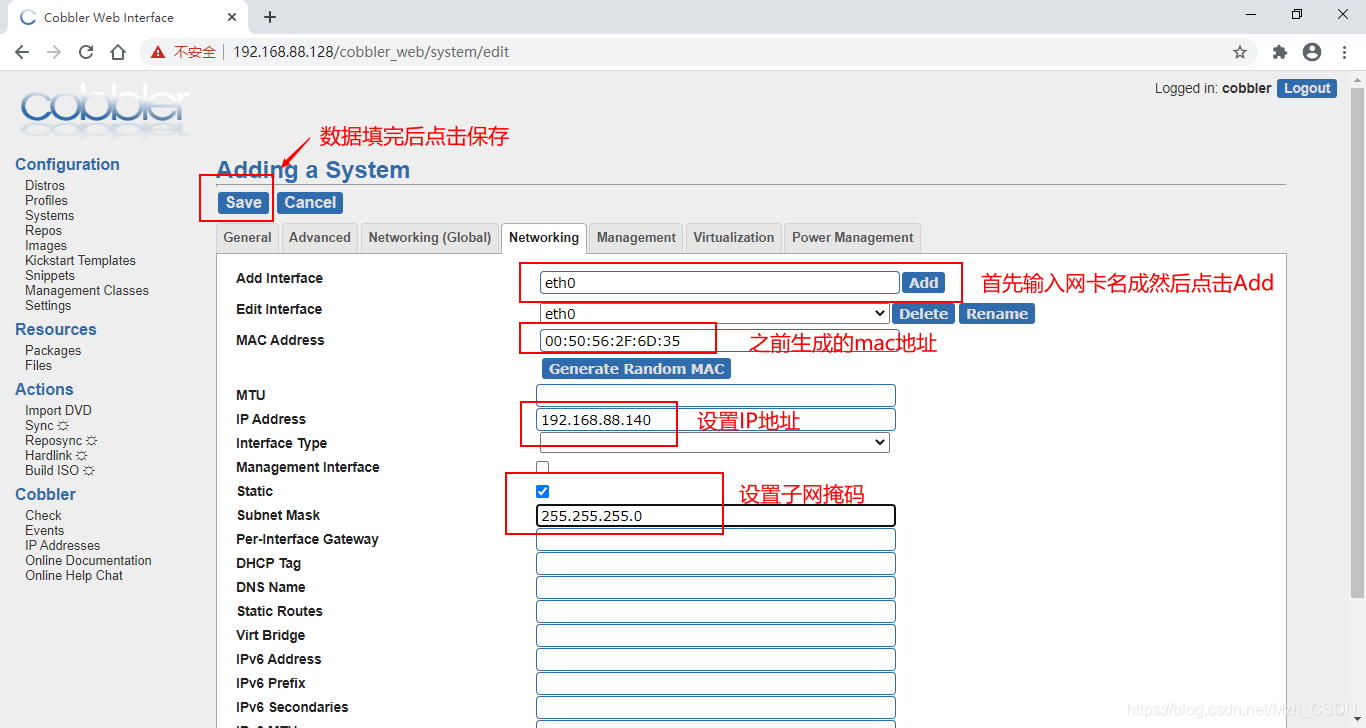Cancel adding the system

(310, 202)
